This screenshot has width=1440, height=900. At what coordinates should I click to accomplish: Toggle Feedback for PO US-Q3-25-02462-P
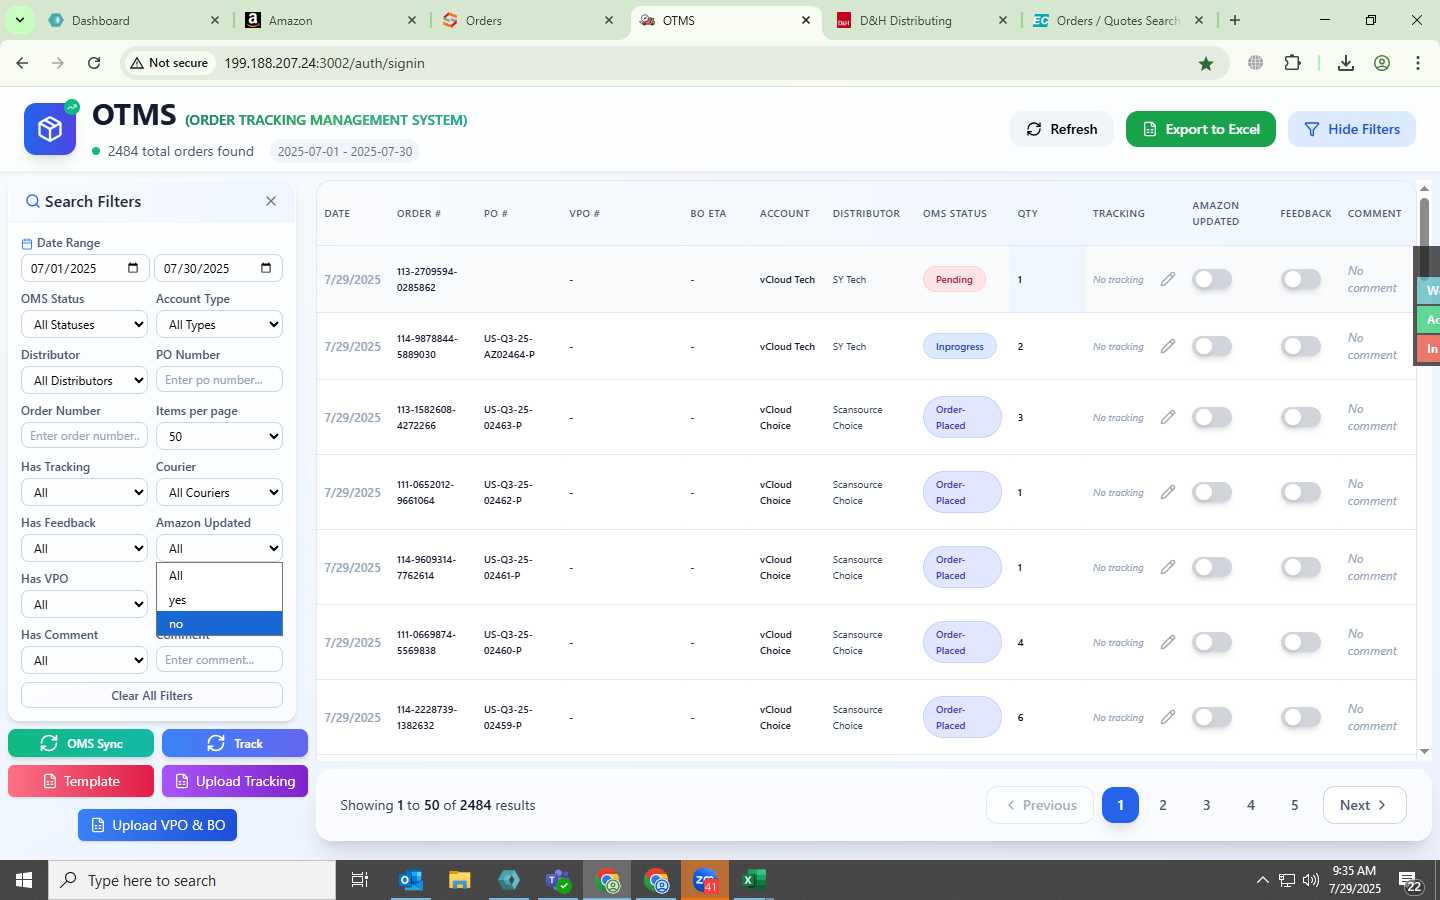1301,492
